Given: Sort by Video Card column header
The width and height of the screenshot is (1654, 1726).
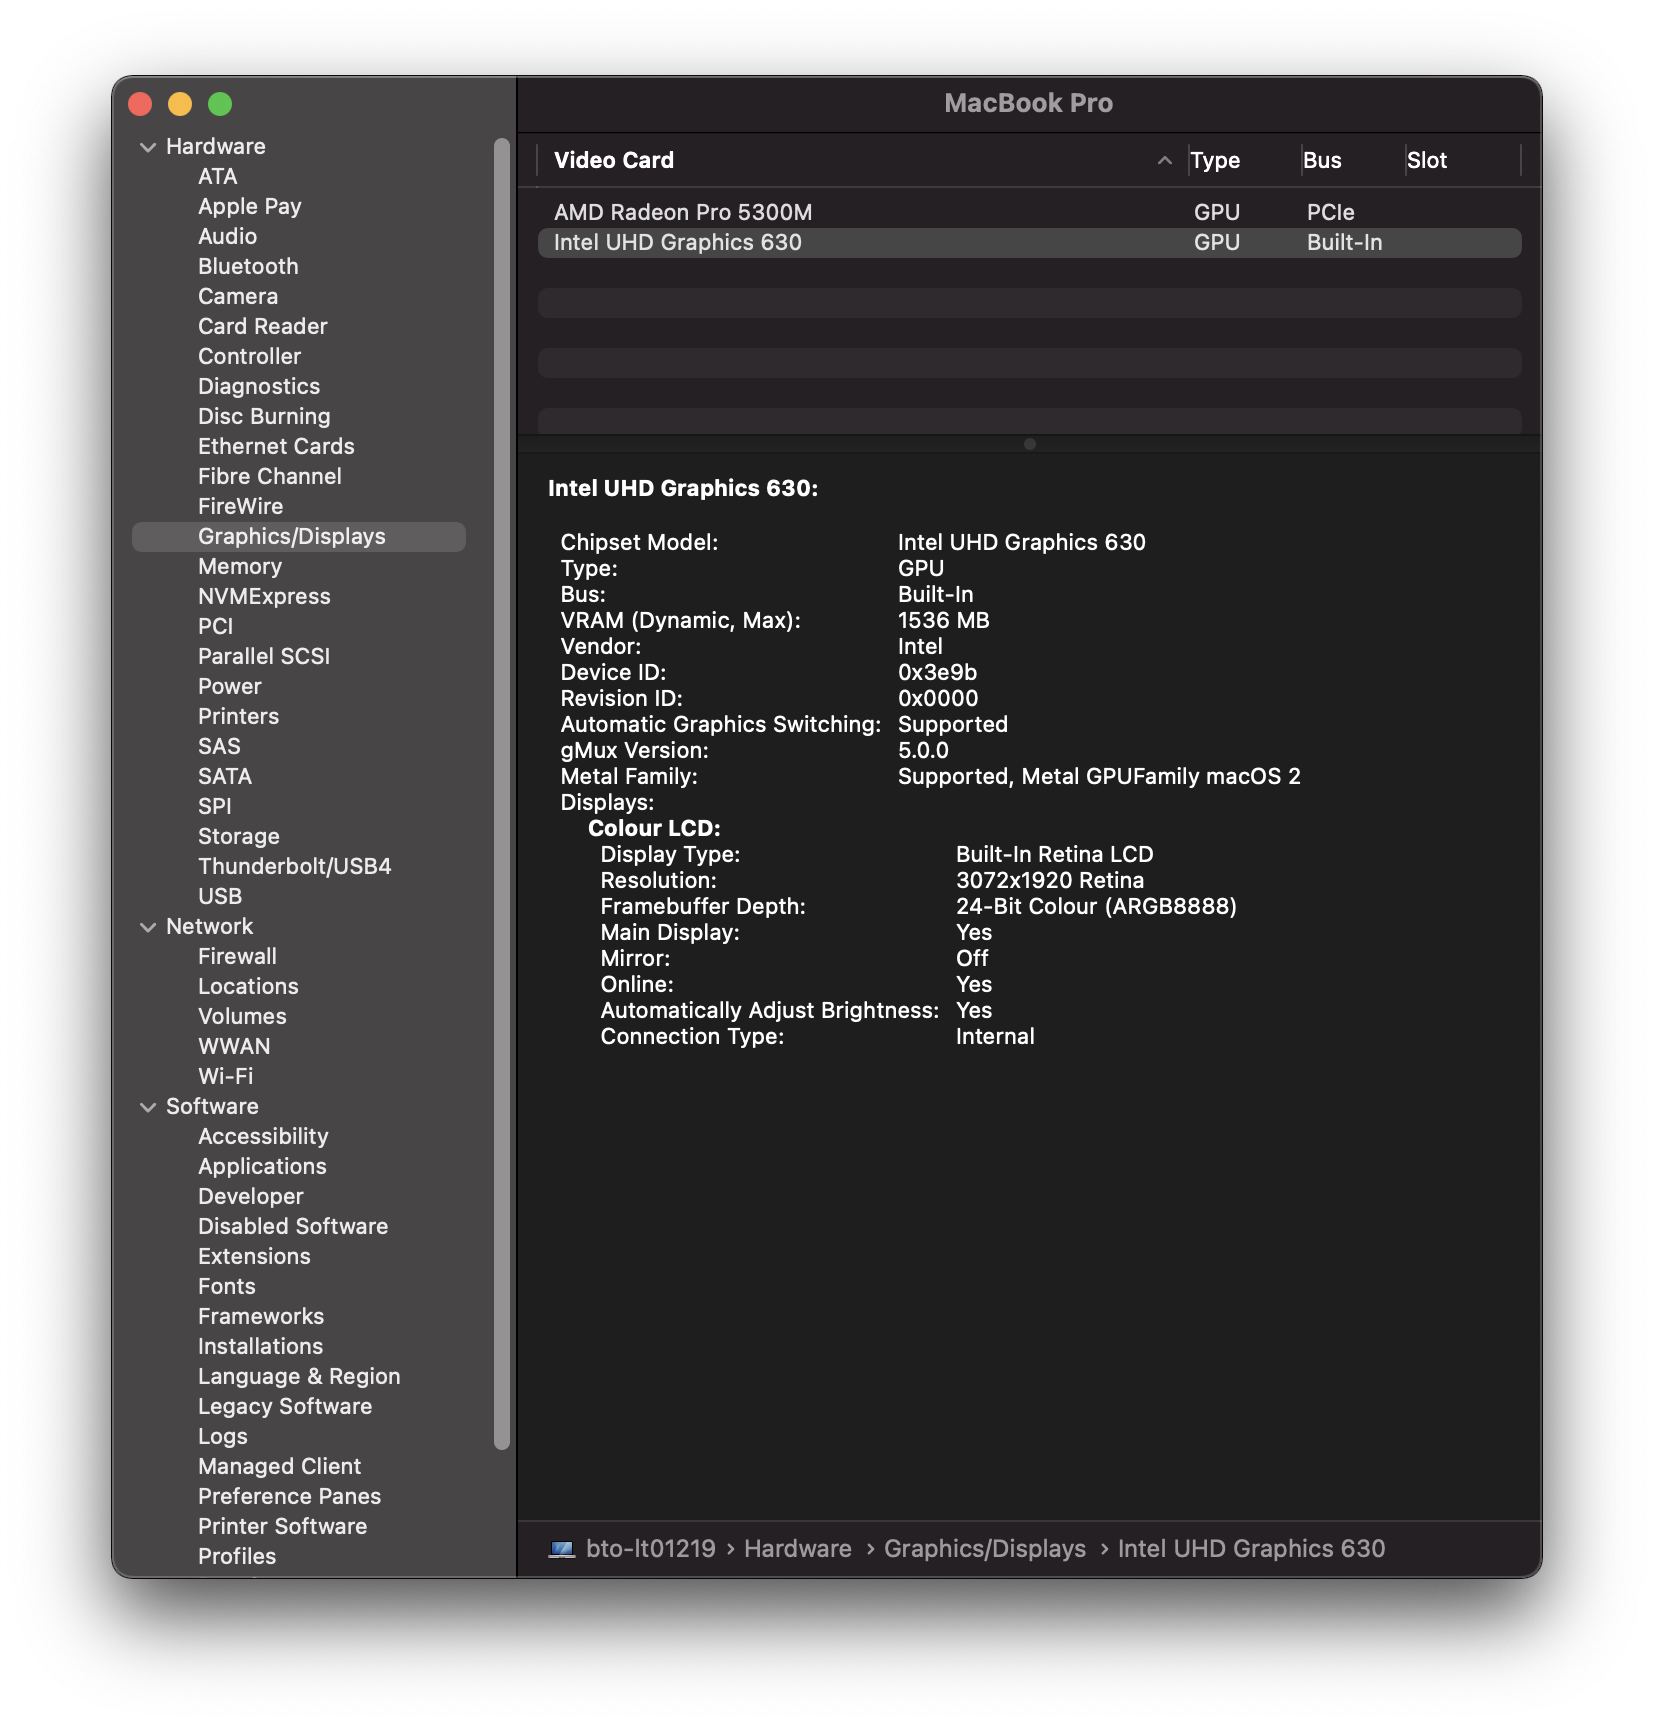Looking at the screenshot, I should coord(614,160).
